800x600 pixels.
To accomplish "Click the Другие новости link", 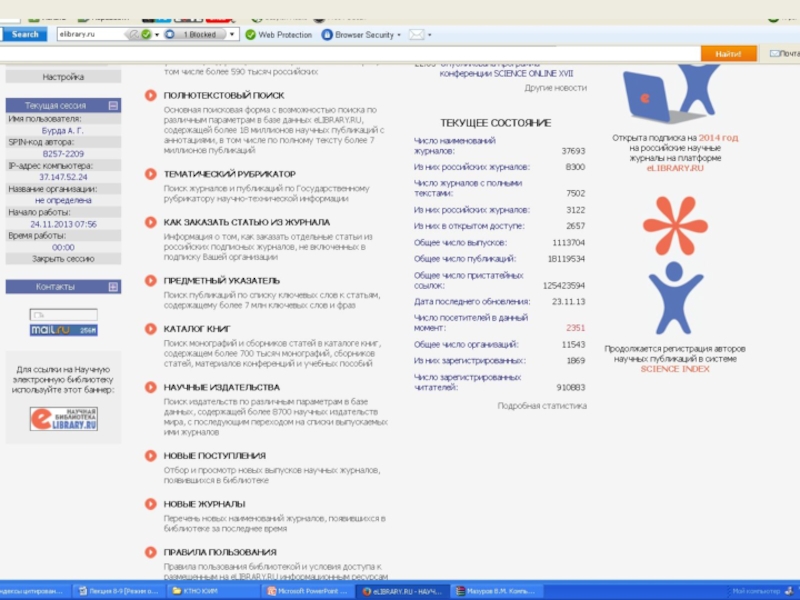I will pyautogui.click(x=555, y=88).
